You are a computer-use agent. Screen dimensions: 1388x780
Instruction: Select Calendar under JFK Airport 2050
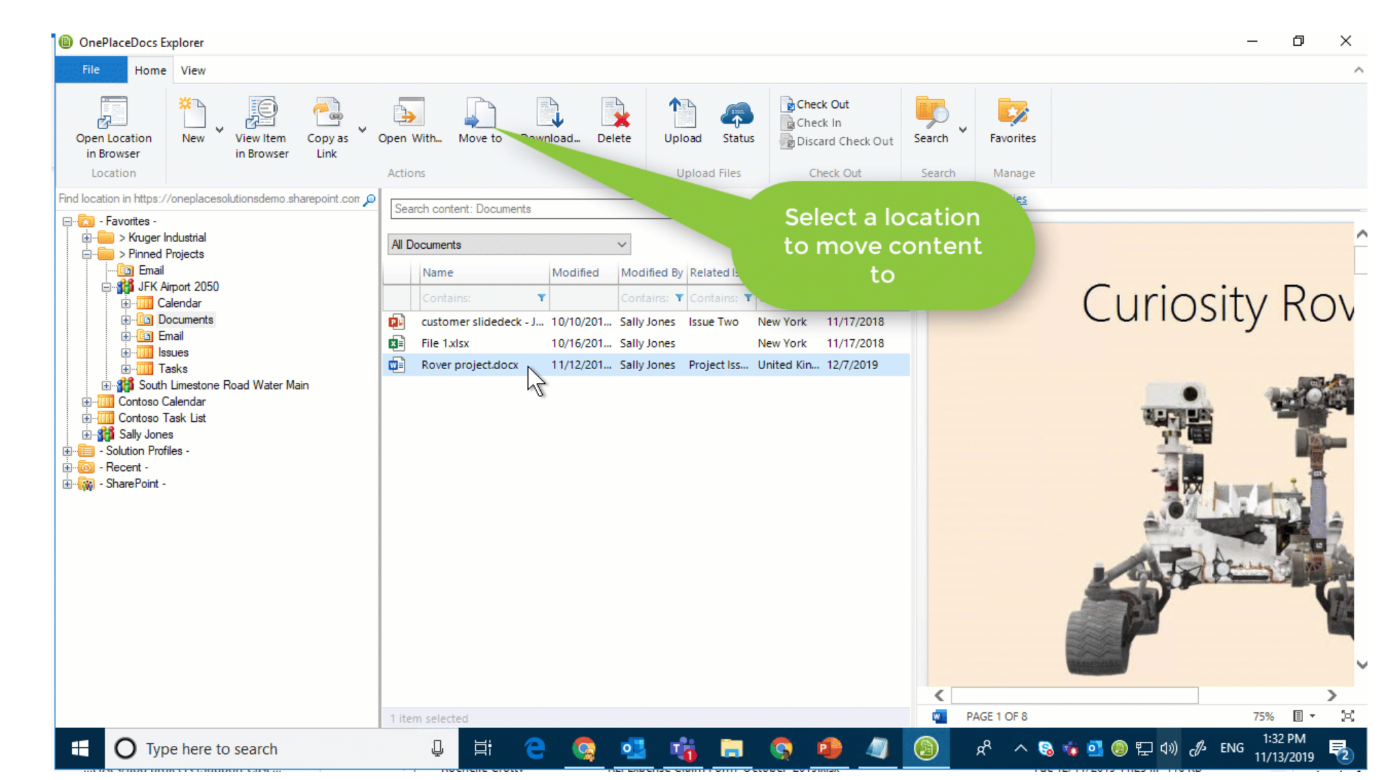(x=179, y=303)
